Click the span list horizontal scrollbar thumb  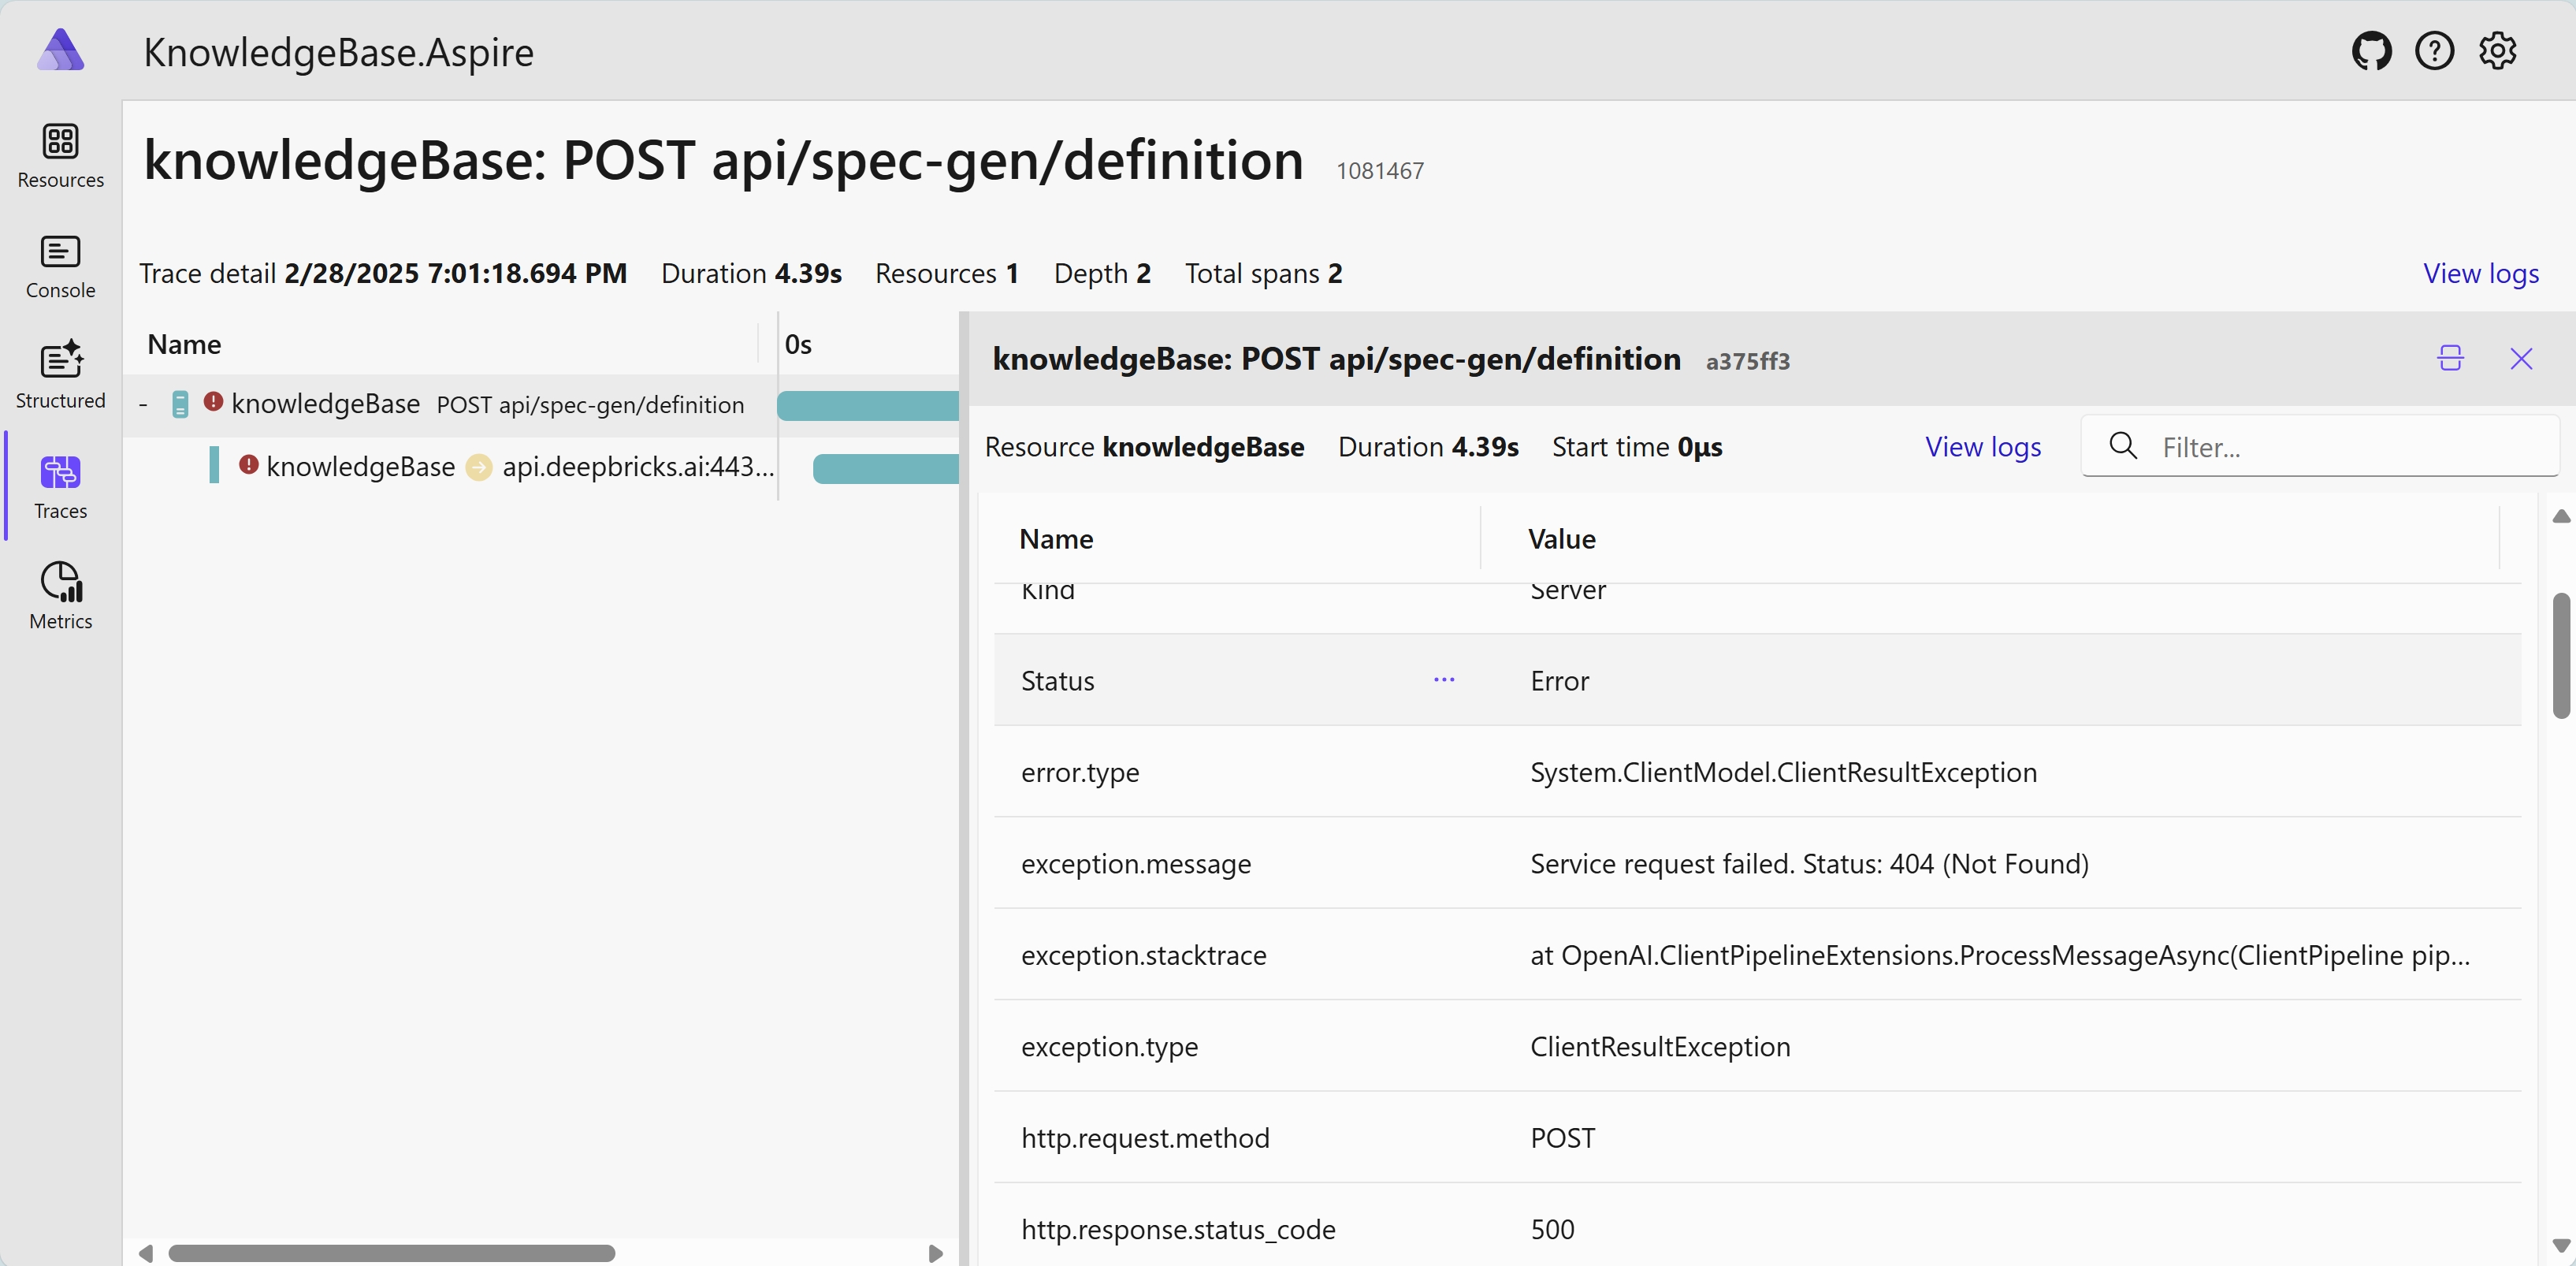pos(391,1253)
